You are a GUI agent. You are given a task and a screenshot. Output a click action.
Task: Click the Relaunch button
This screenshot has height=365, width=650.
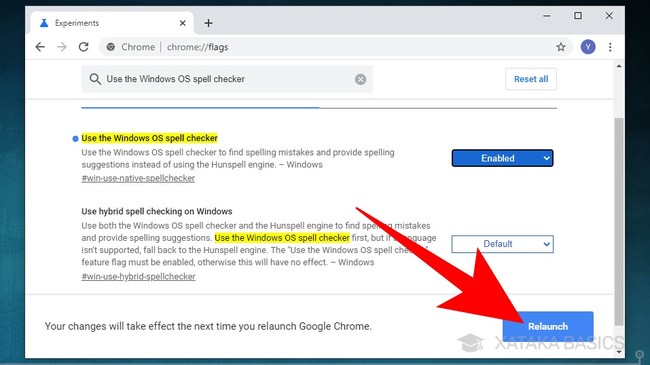[548, 326]
